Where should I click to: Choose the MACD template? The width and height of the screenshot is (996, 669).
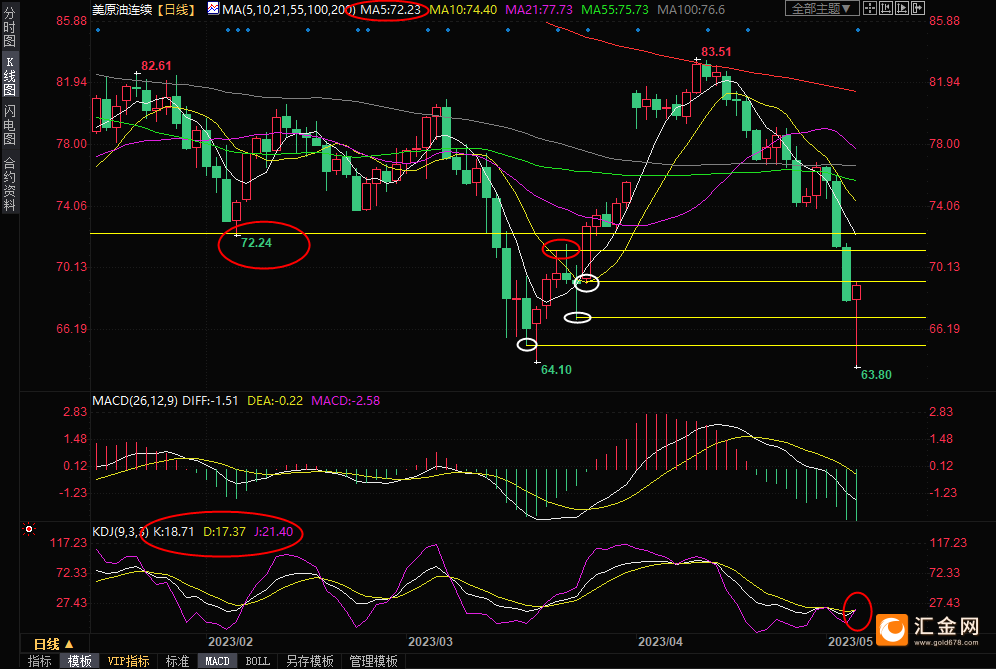coord(217,661)
